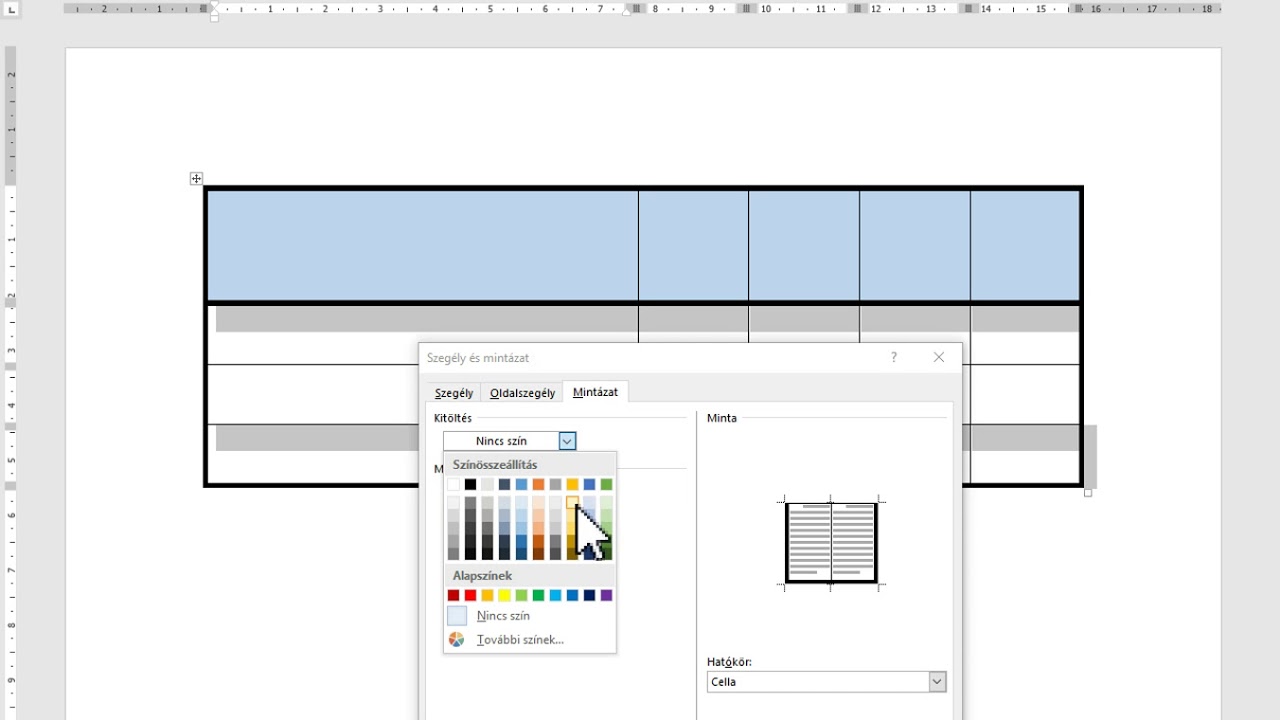Open the Oldalszegély tab
This screenshot has height=720, width=1280.
[522, 393]
